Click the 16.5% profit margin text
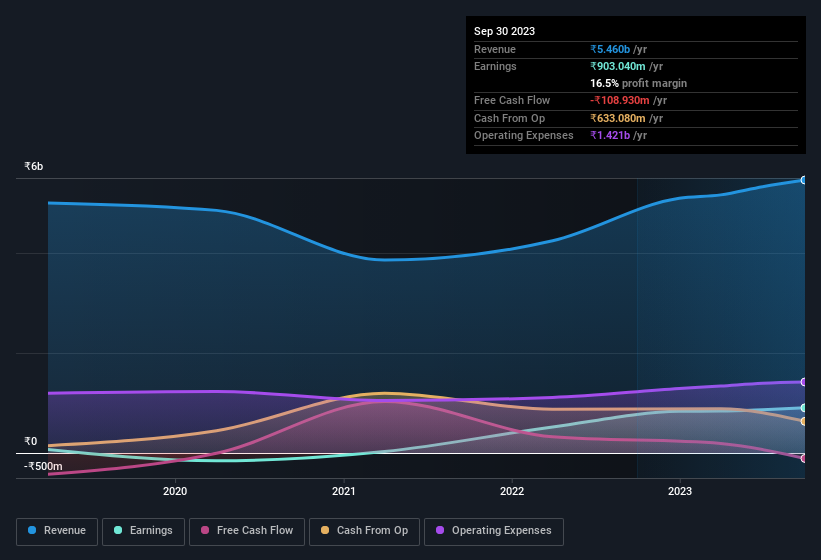Viewport: 821px width, 560px height. click(638, 83)
